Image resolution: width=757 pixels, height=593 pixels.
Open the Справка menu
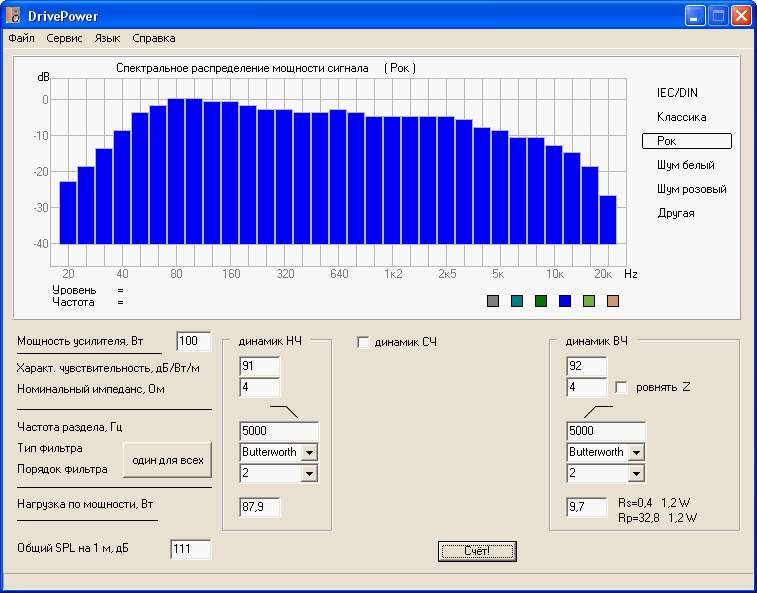[x=154, y=38]
